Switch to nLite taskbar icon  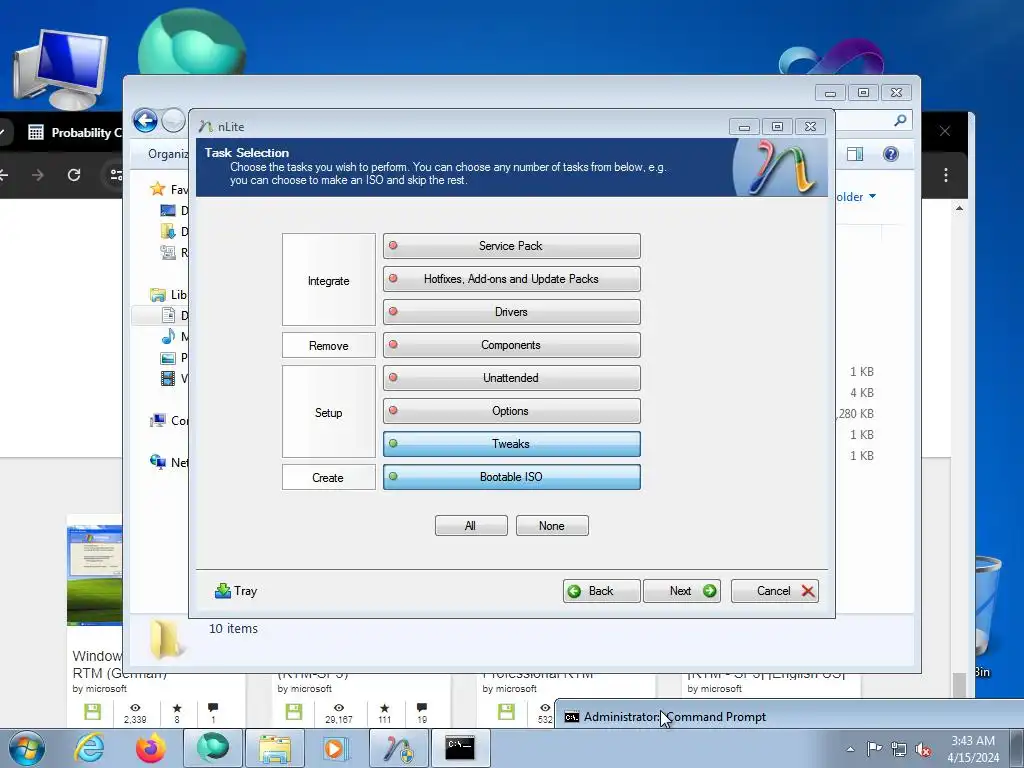coord(399,748)
